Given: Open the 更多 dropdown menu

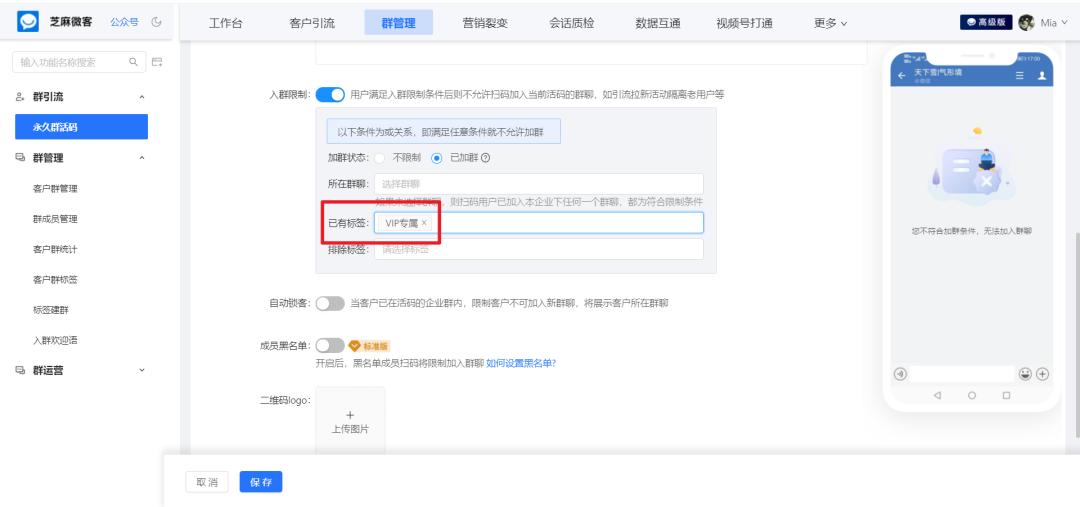Looking at the screenshot, I should pos(830,23).
